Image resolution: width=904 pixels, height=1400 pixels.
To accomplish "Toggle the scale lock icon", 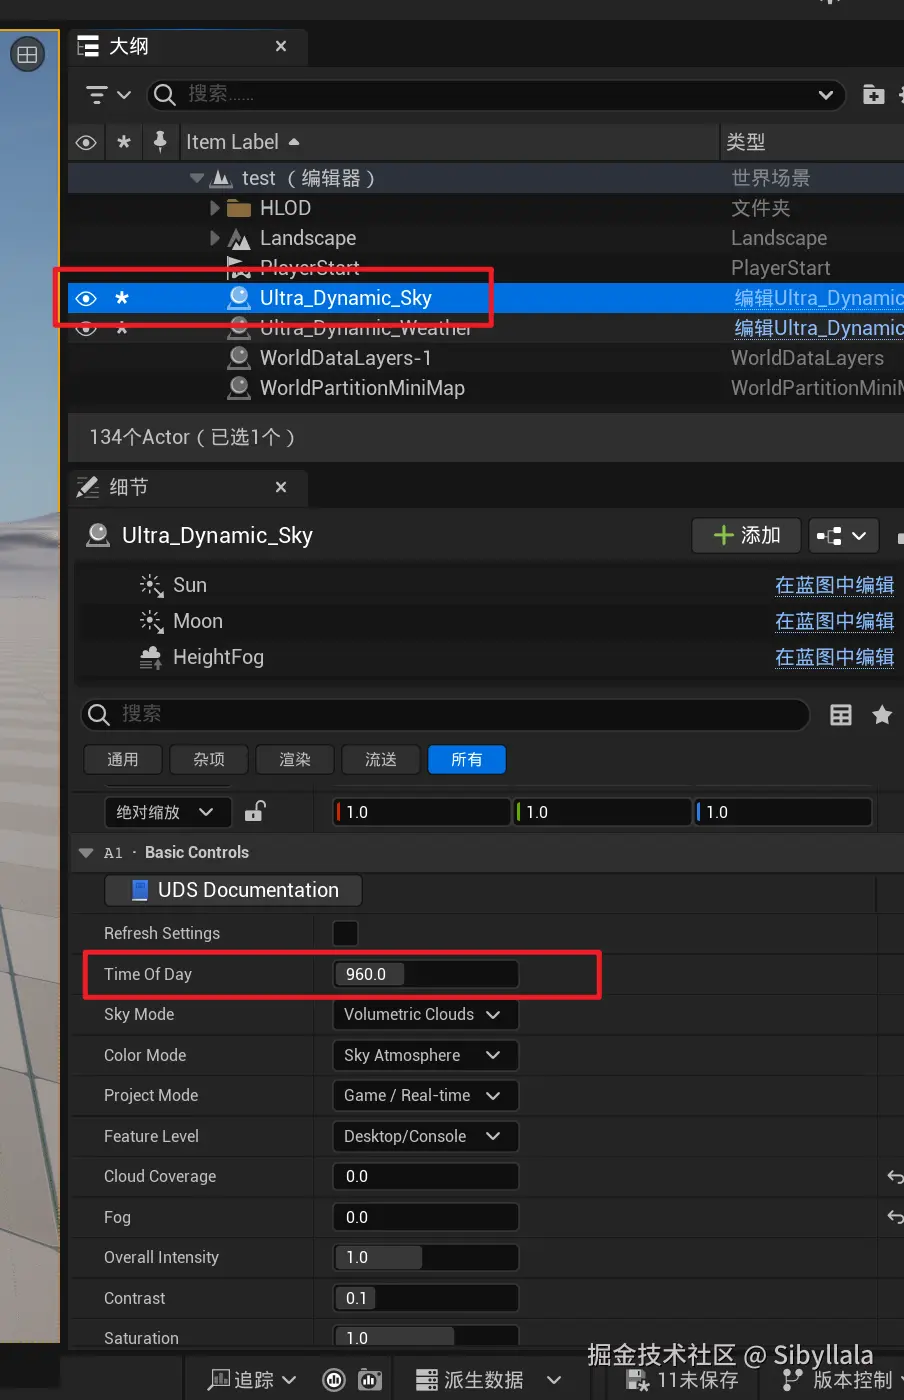I will click(x=255, y=811).
